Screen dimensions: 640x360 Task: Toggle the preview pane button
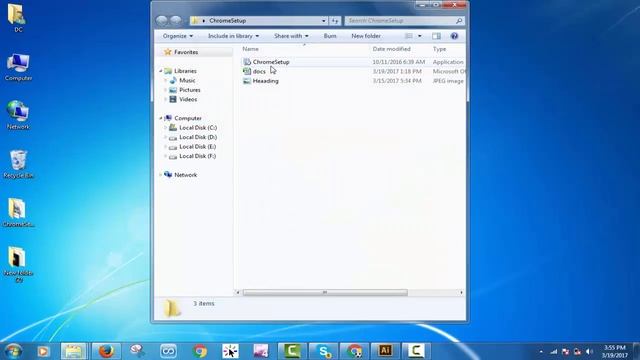(x=436, y=36)
